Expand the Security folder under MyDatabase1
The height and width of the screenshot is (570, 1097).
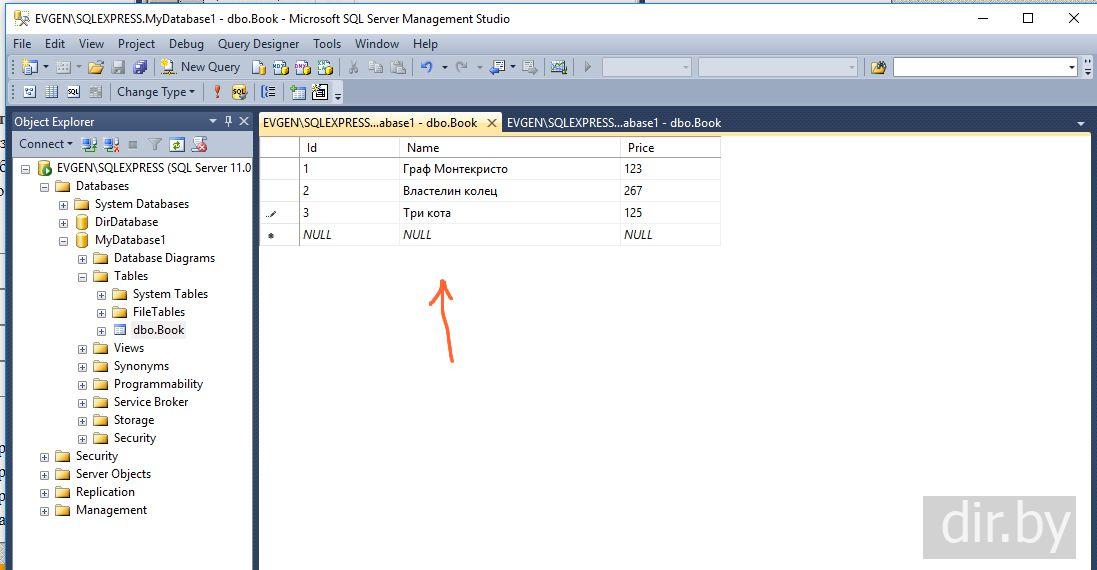82,438
